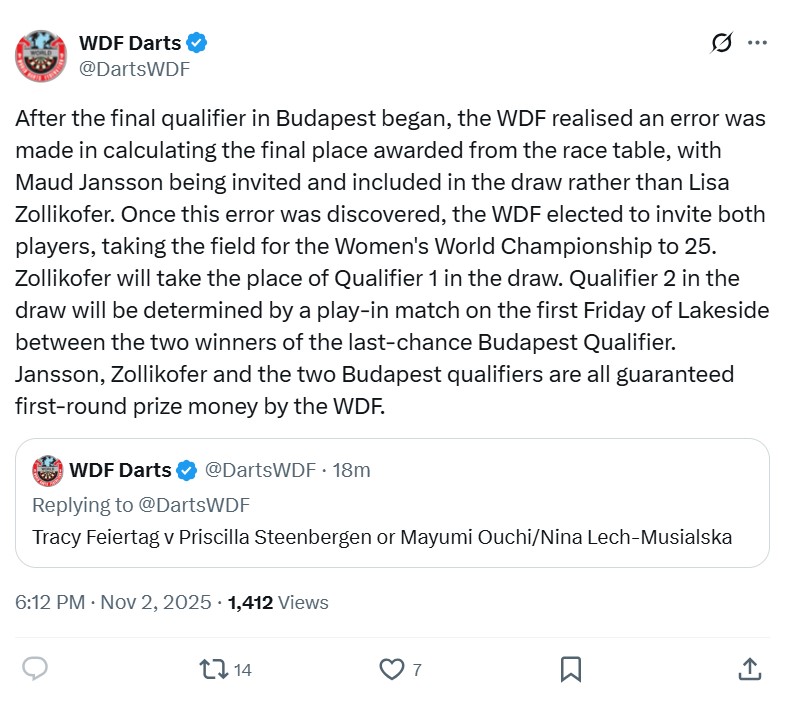Click the @DartsWDF handle under the author name

click(x=134, y=69)
